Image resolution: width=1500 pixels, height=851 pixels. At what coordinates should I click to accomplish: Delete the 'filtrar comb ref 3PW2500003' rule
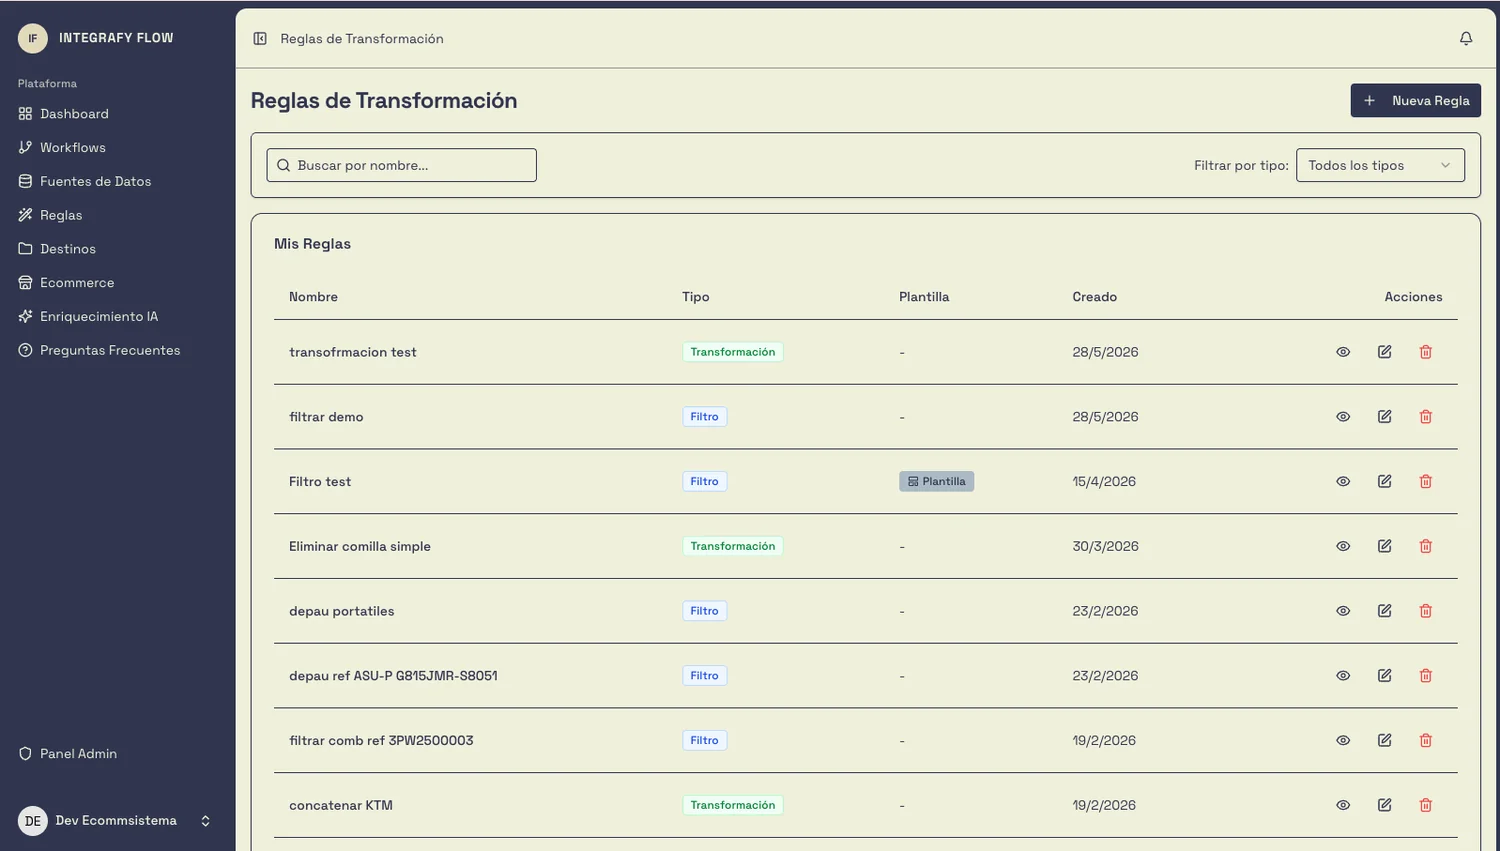pyautogui.click(x=1426, y=741)
